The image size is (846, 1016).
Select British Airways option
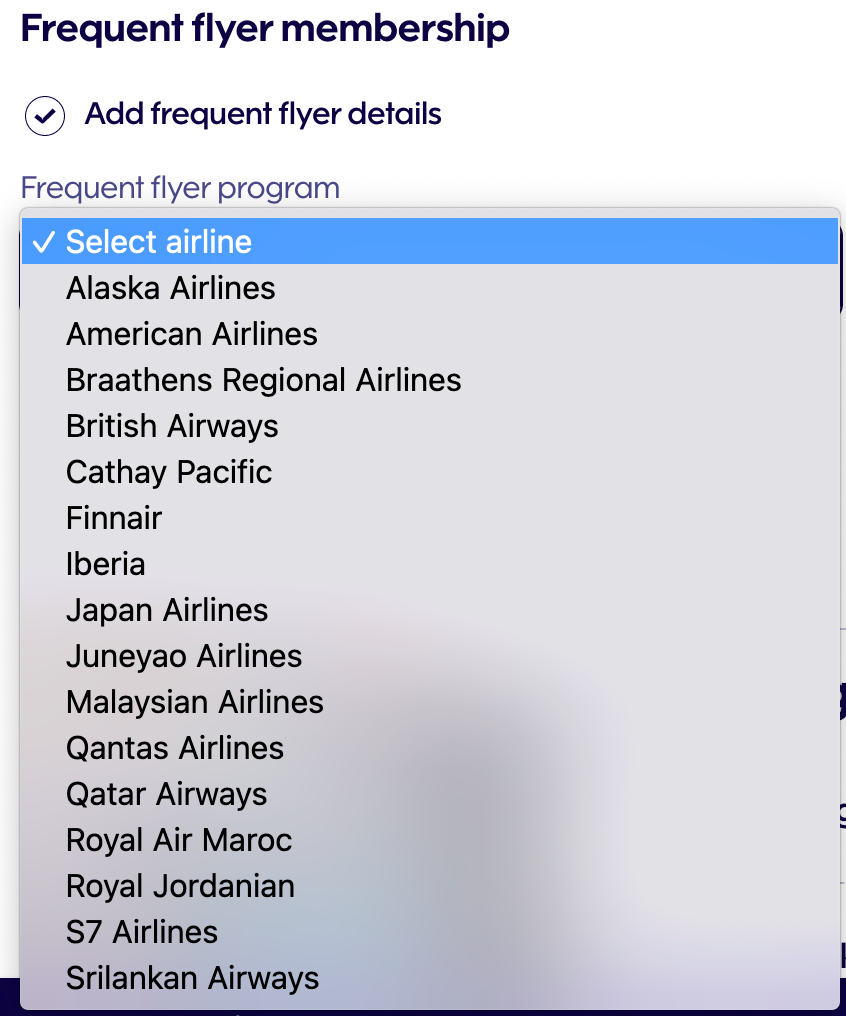click(x=430, y=426)
